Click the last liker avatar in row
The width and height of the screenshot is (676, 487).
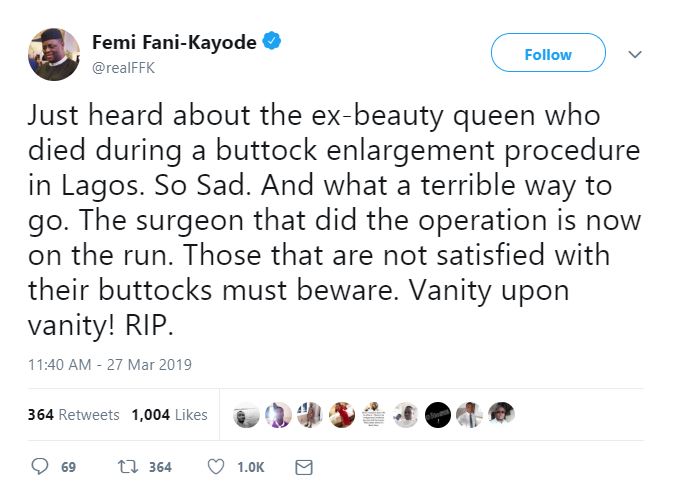point(501,415)
